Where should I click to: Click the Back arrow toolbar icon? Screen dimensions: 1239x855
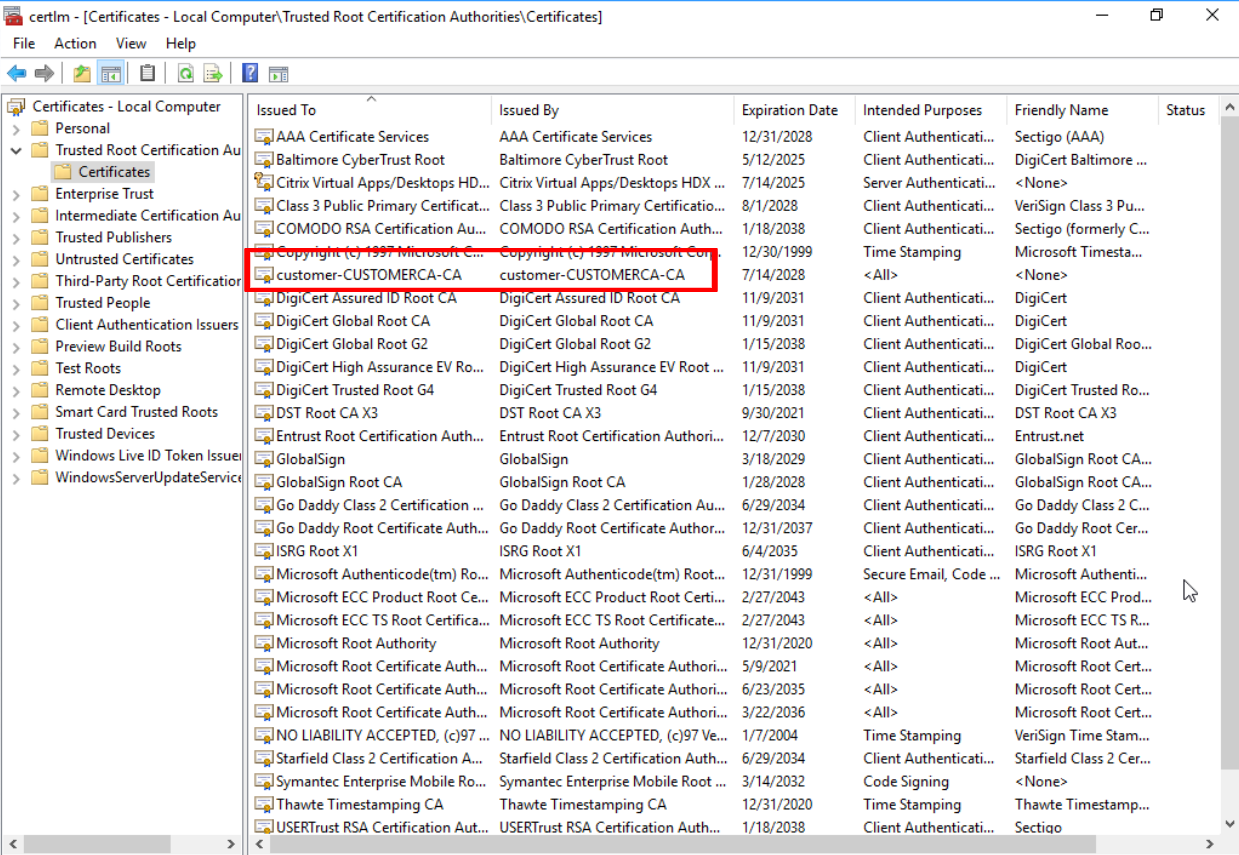(16, 73)
